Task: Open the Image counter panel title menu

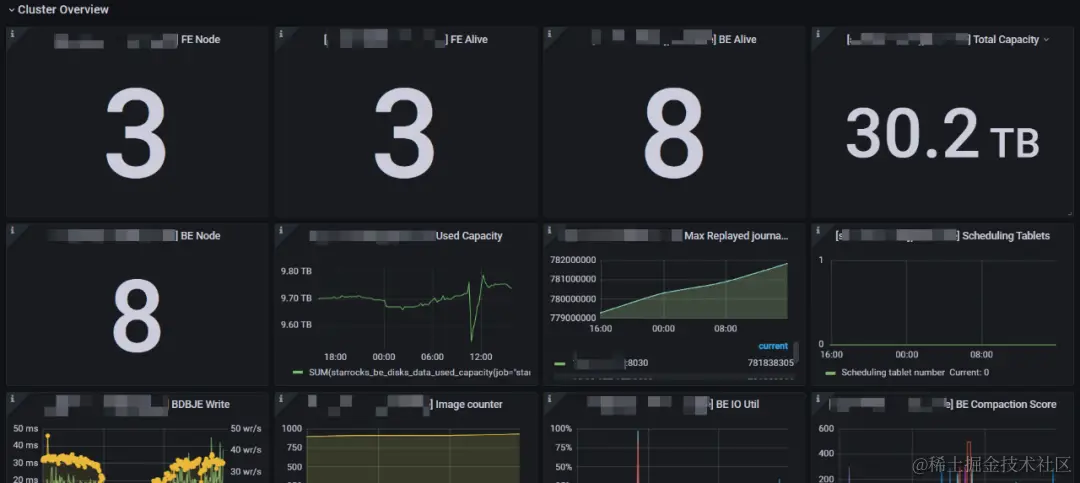Action: [406, 404]
